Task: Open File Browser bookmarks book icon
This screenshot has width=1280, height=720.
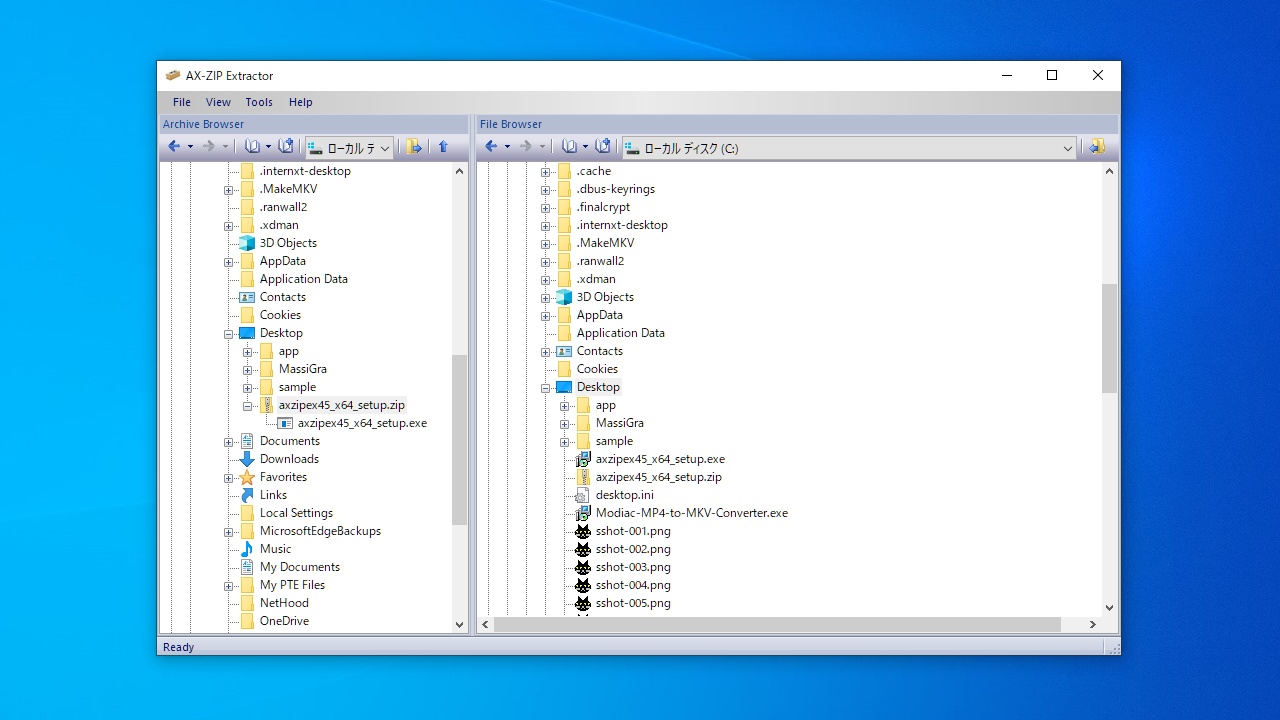Action: 570,147
